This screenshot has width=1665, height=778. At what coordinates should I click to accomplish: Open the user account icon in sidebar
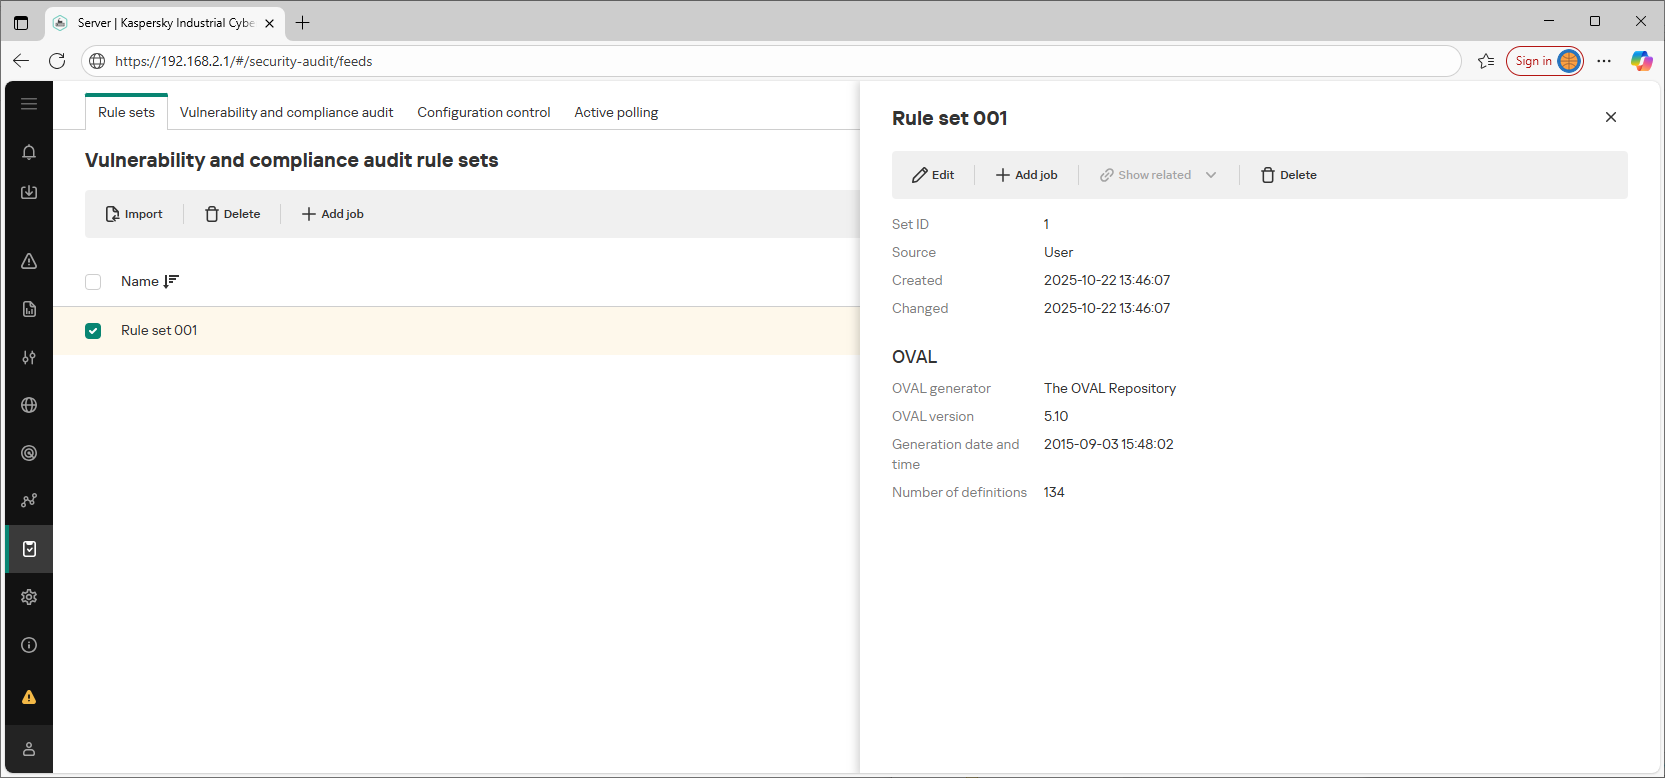click(29, 749)
